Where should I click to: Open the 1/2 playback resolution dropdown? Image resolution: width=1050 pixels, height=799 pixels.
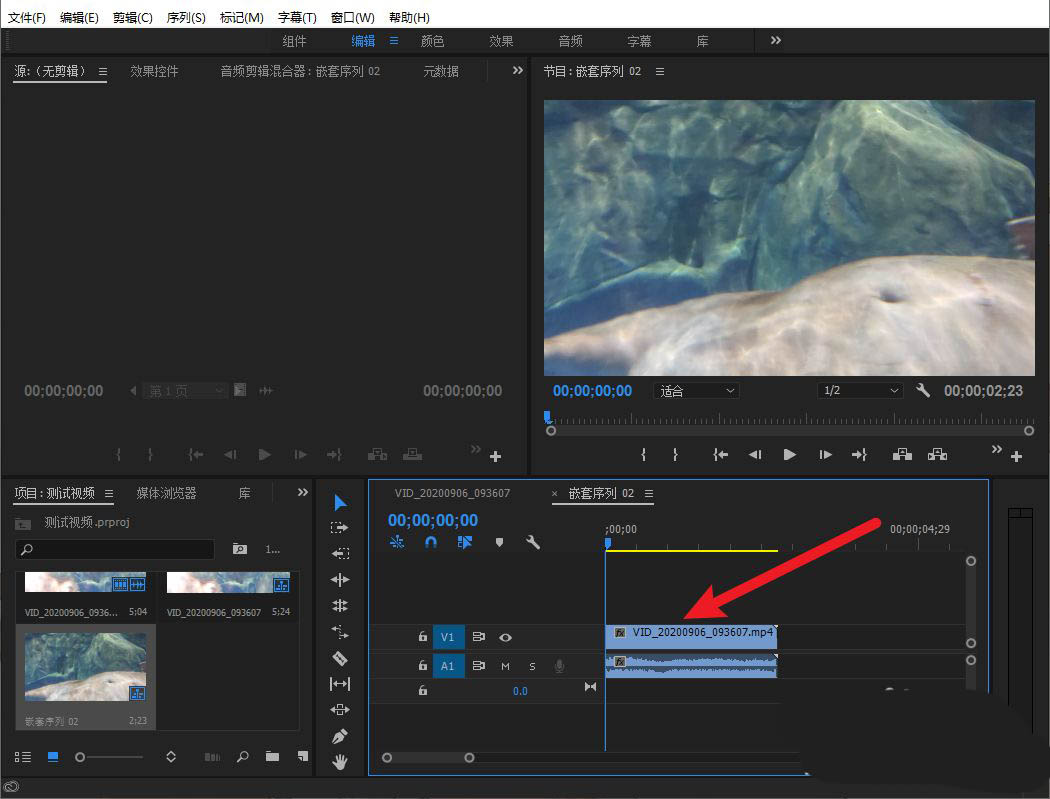[x=860, y=390]
